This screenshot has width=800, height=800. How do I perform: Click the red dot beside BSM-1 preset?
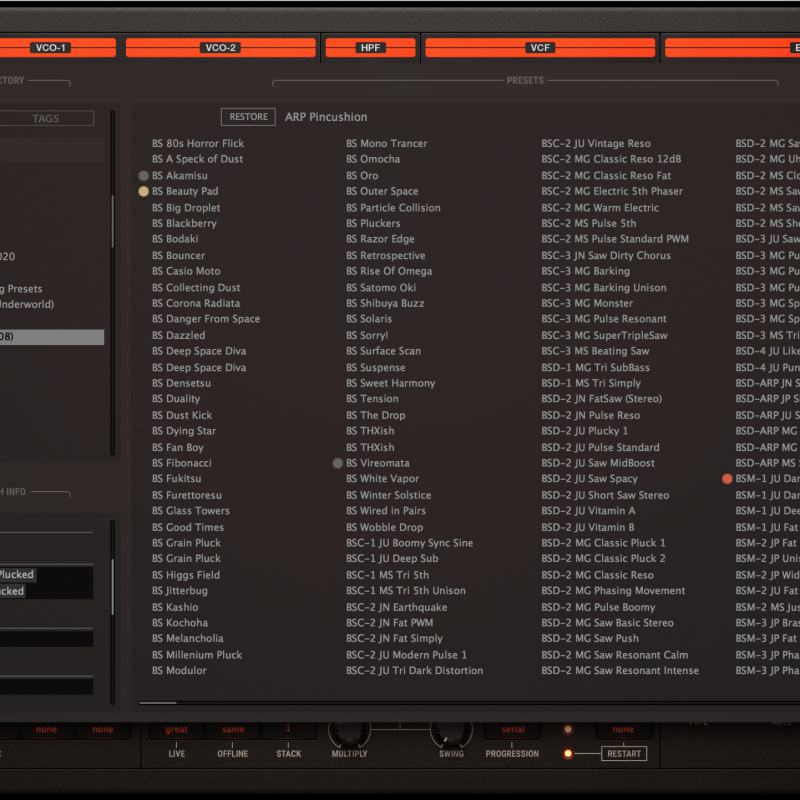coord(727,479)
